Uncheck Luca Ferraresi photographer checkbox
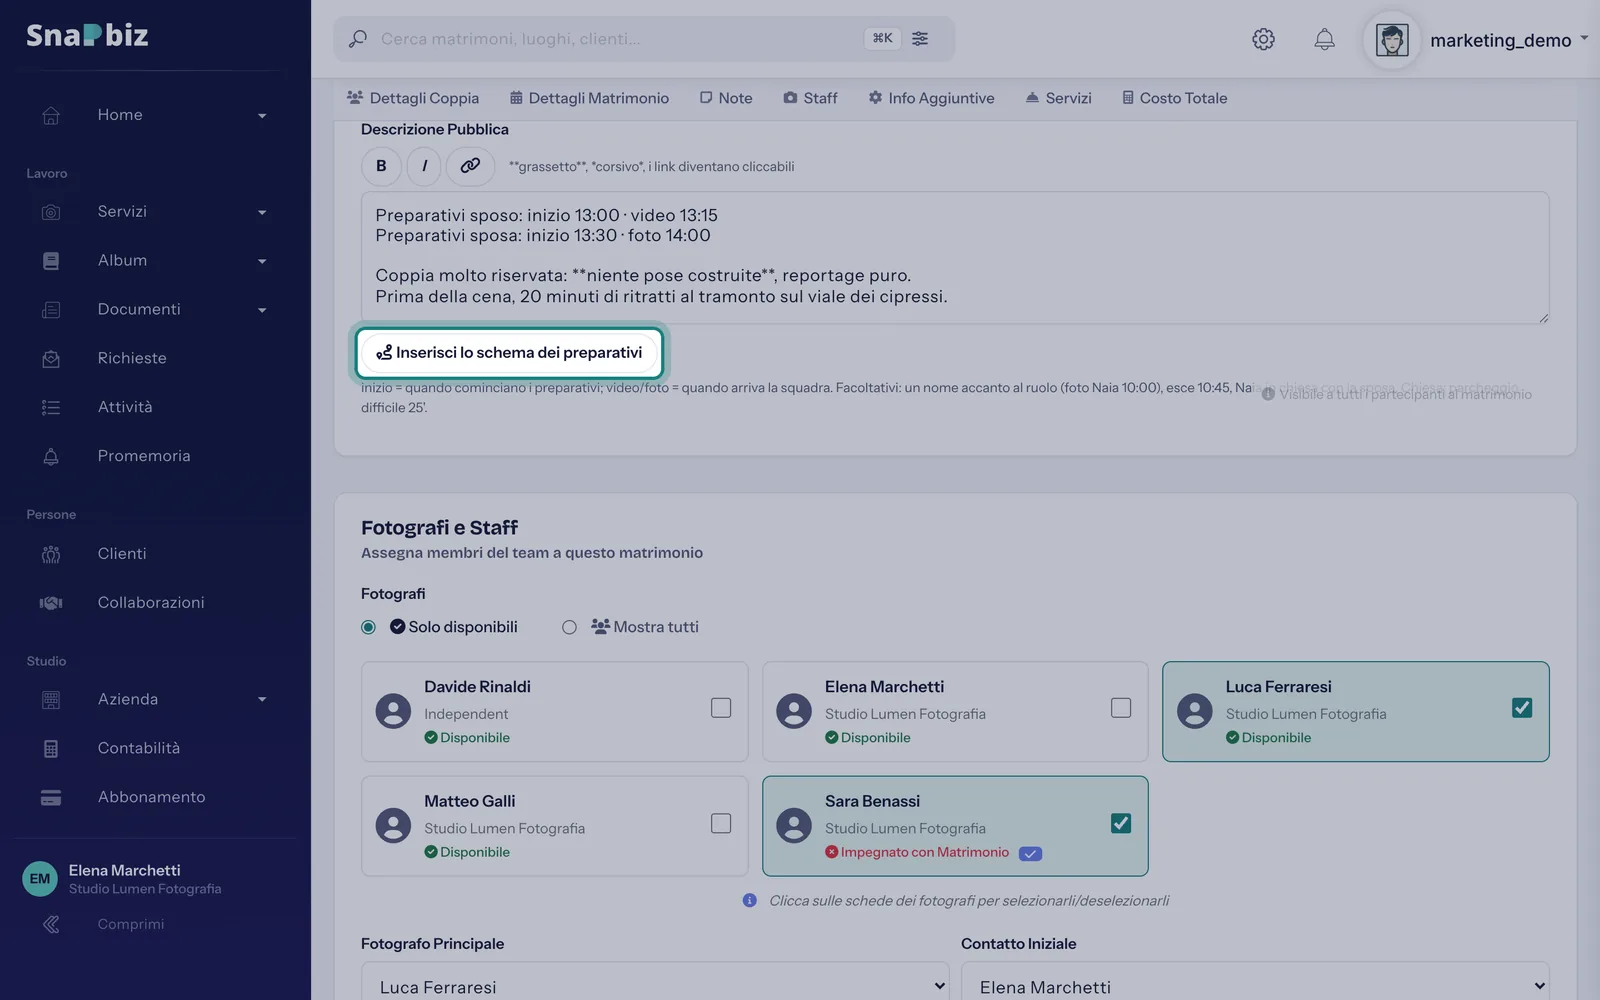This screenshot has width=1600, height=1000. pos(1522,708)
